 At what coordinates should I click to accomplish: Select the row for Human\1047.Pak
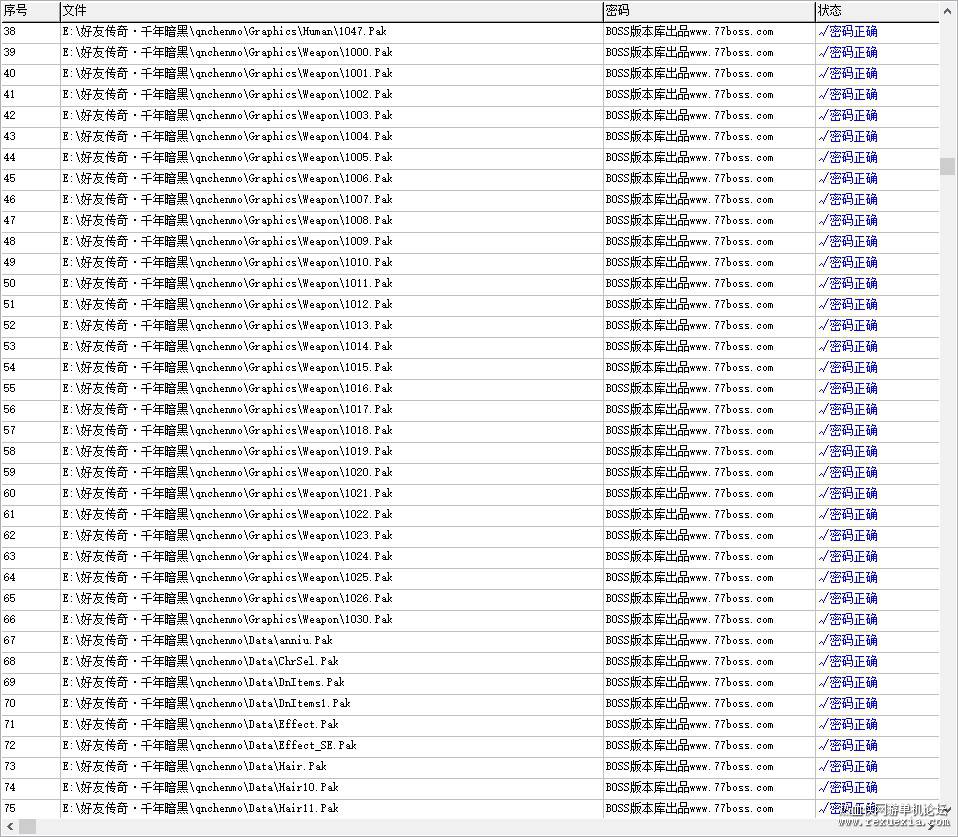point(470,32)
